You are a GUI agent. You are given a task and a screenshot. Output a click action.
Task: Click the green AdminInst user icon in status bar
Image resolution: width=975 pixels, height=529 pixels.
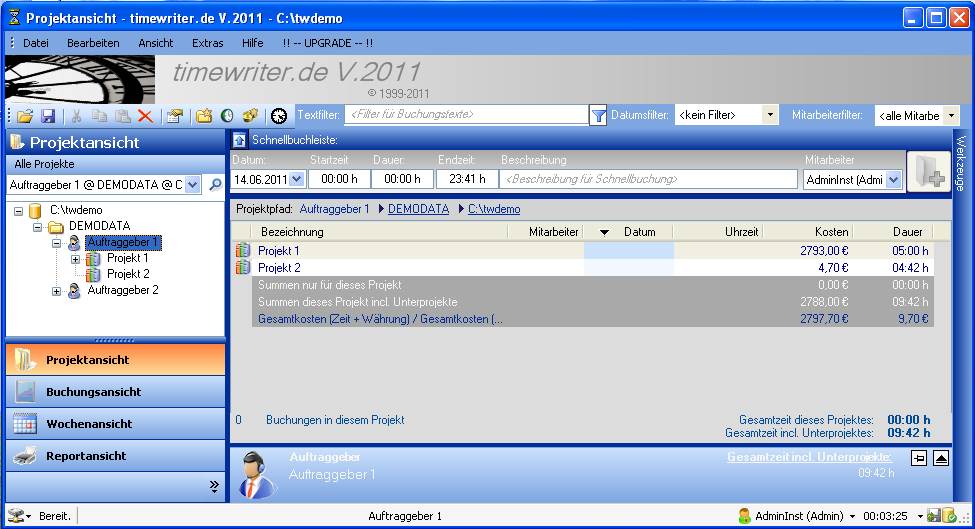pyautogui.click(x=744, y=515)
